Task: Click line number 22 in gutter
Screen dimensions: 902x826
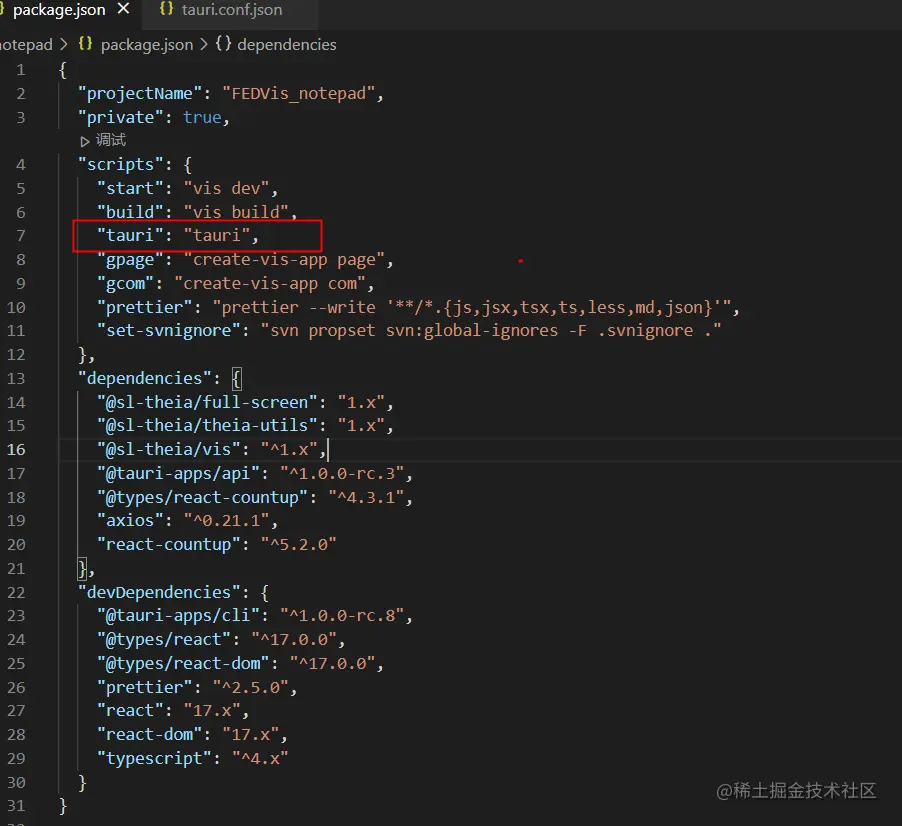Action: coord(16,593)
